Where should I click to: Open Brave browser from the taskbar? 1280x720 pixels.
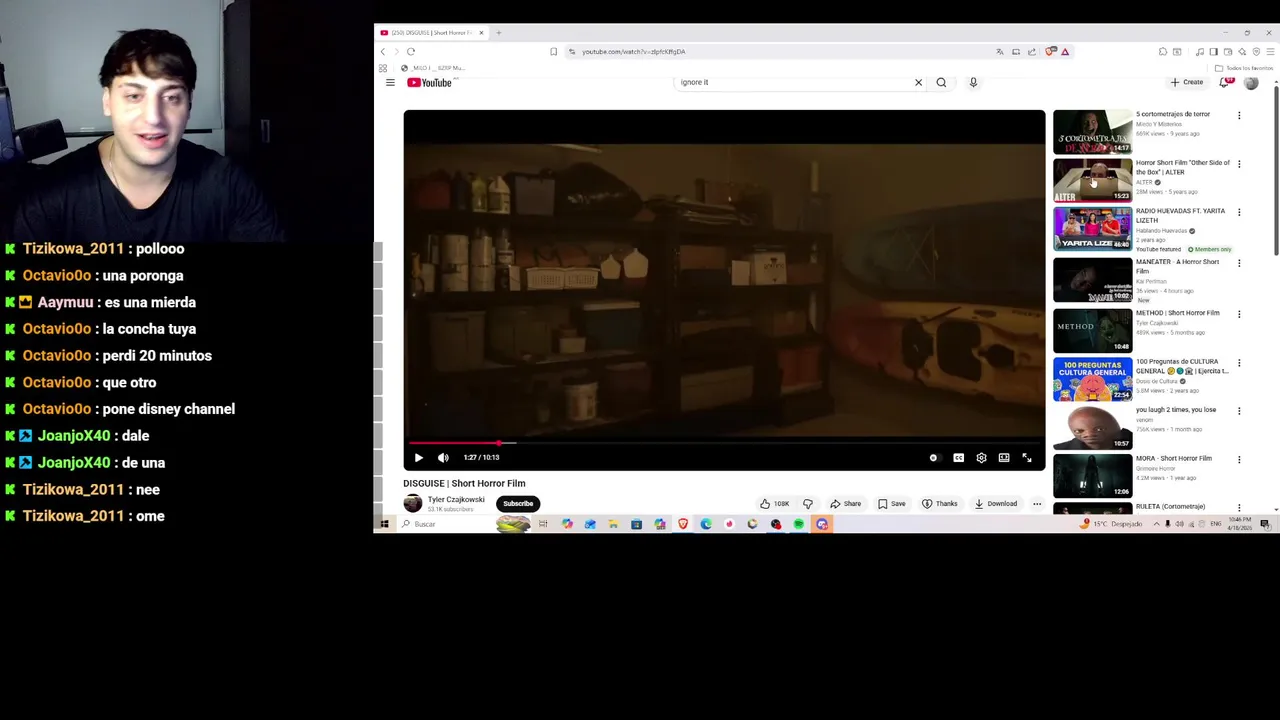tap(683, 524)
